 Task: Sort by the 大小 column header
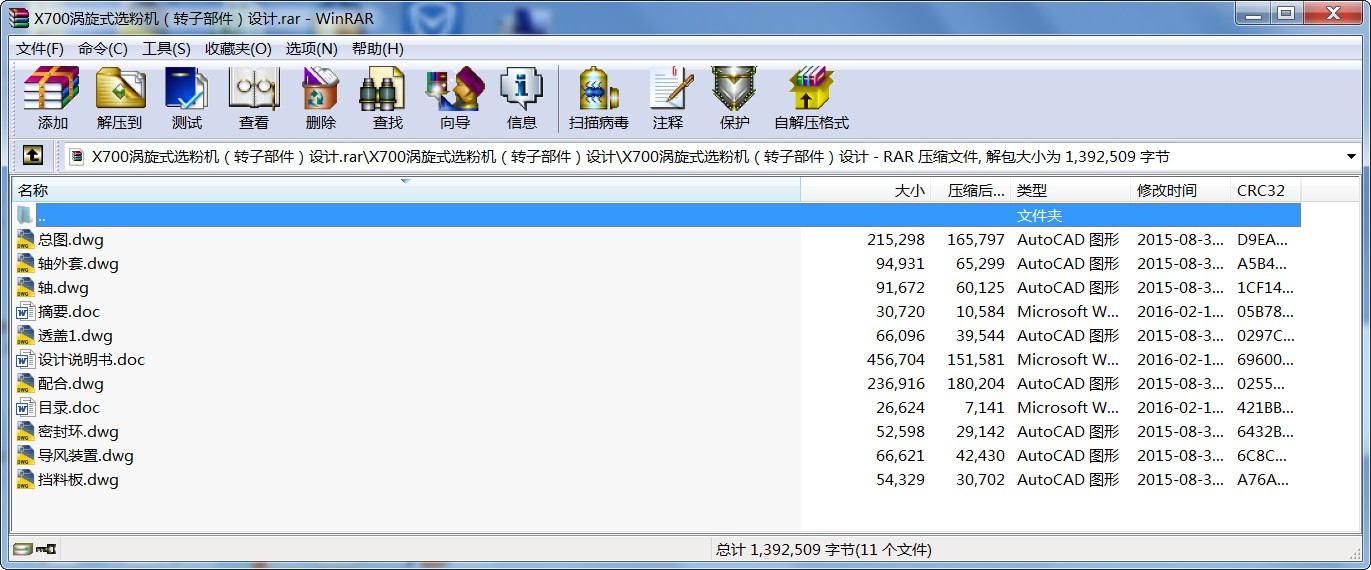866,190
